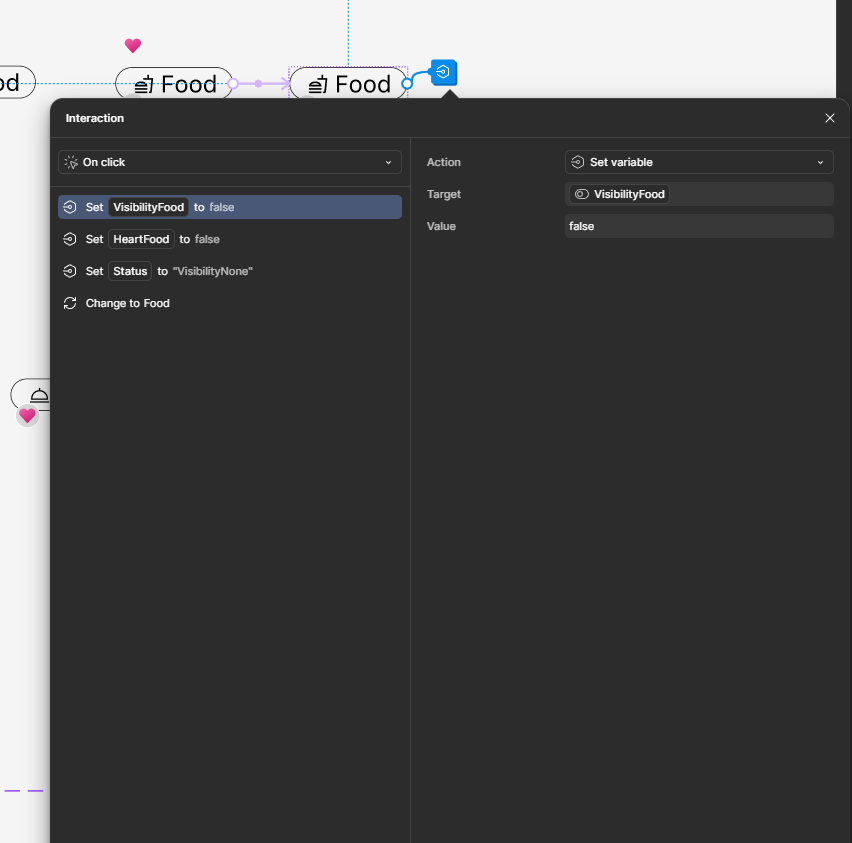The image size is (852, 843).
Task: Open the Set variable action dropdown
Action: tap(699, 162)
